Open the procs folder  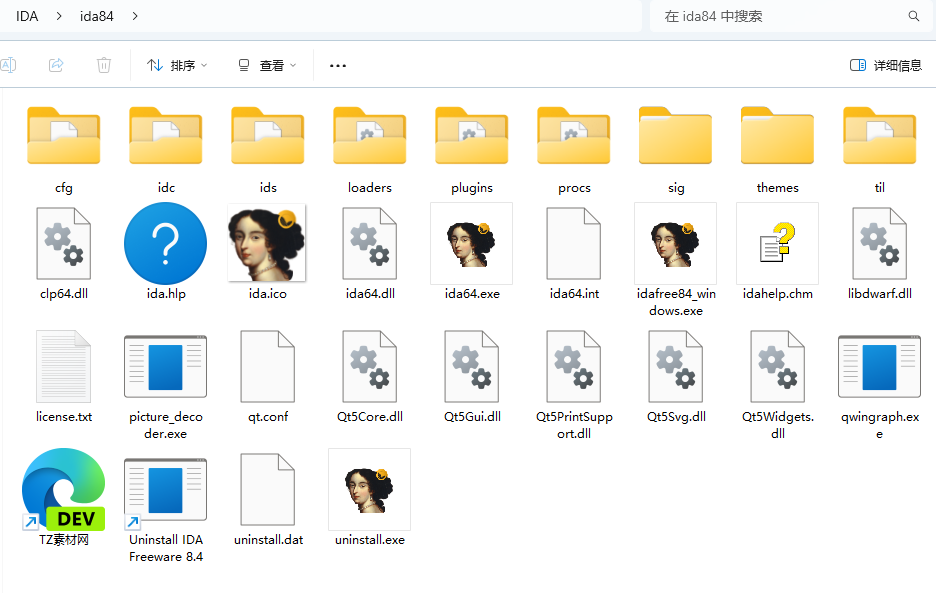574,136
